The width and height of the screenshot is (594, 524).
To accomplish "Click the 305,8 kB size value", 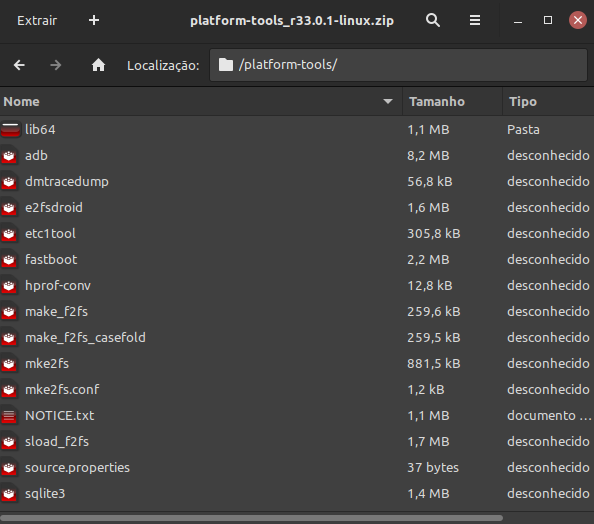I will pos(434,234).
